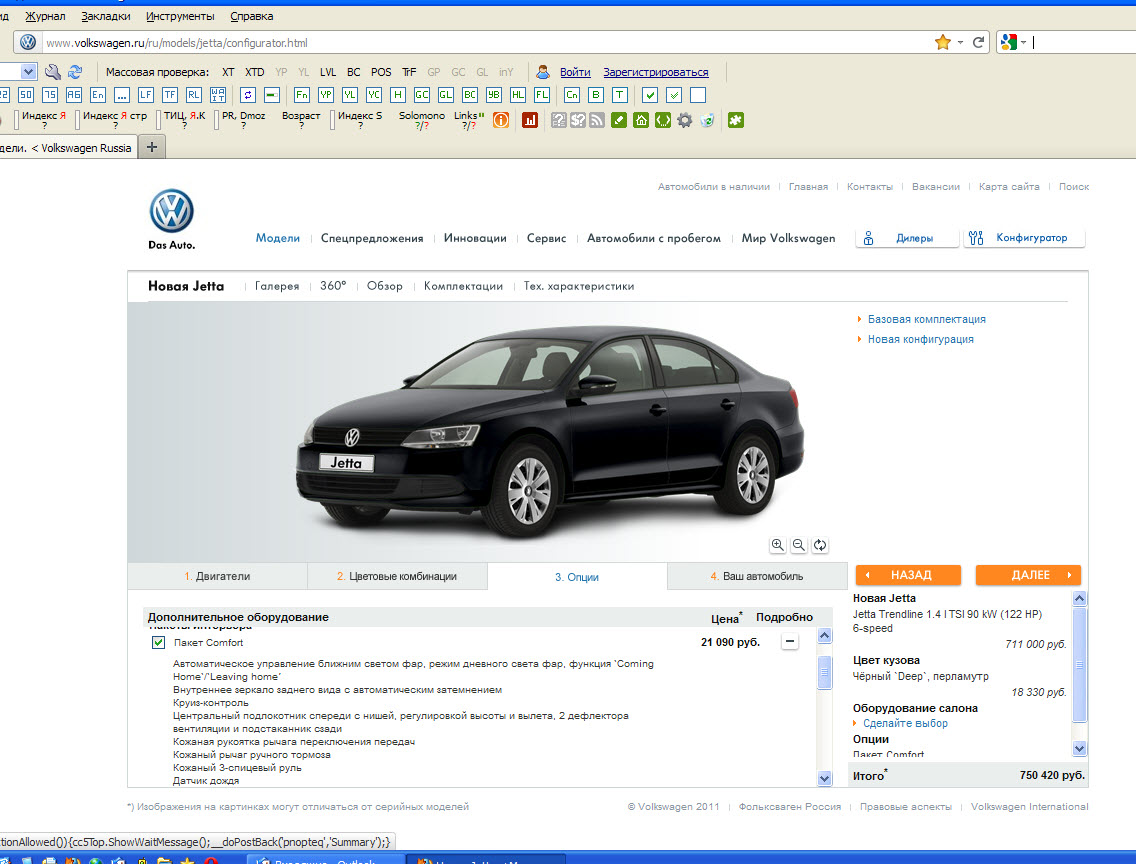
Task: Toggle checkbox beside Индекс S
Action: (333, 120)
